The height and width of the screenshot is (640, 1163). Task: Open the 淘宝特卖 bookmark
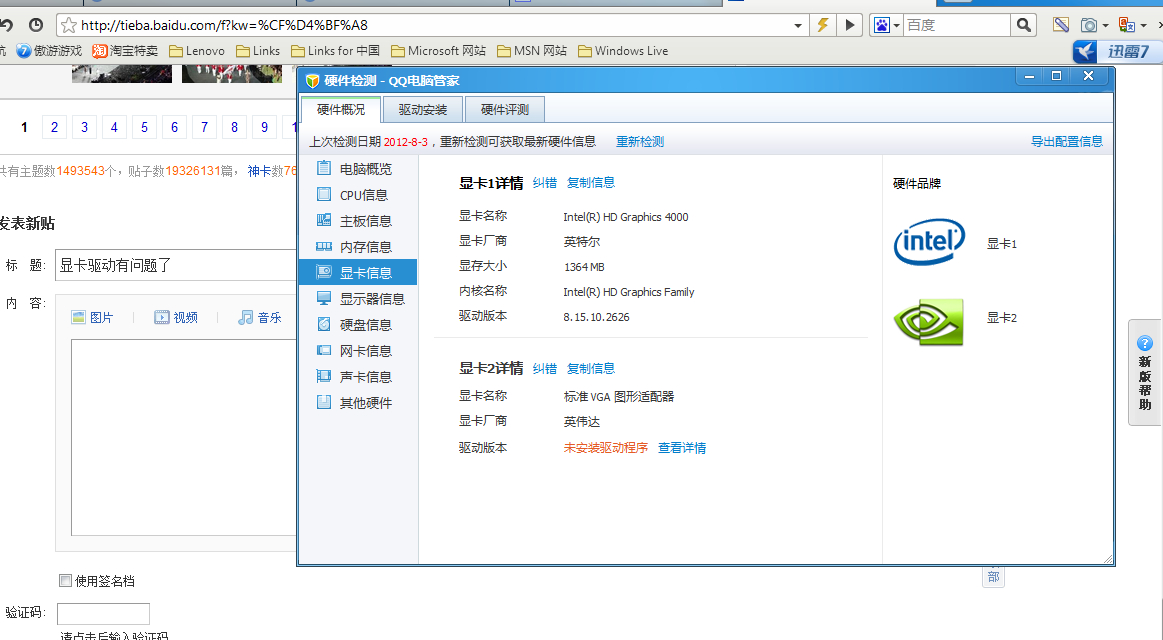(125, 50)
